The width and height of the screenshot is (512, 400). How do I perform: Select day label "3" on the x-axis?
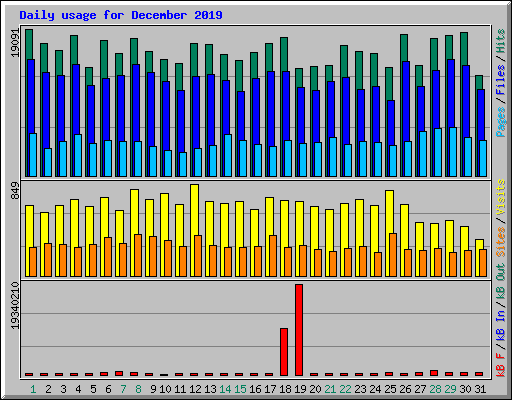[63, 389]
